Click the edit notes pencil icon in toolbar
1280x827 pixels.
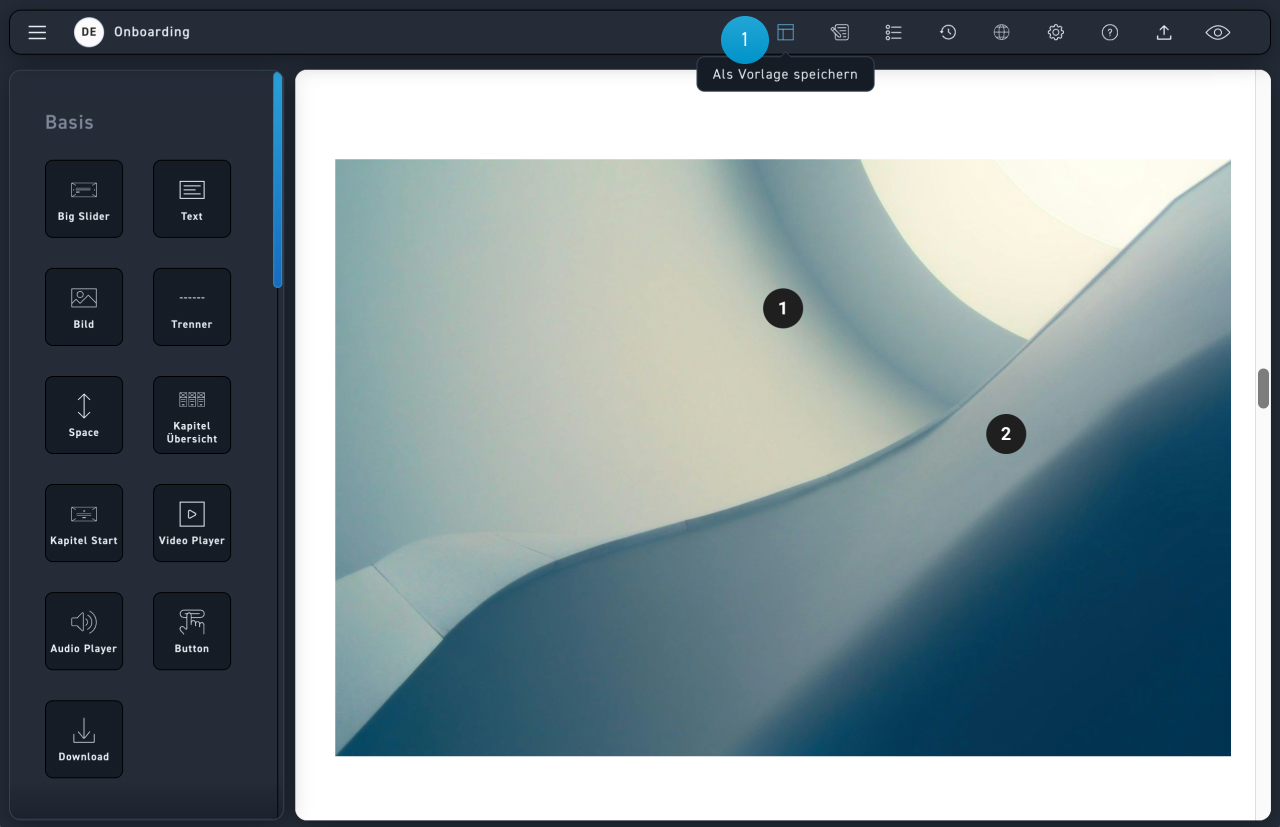(x=840, y=32)
